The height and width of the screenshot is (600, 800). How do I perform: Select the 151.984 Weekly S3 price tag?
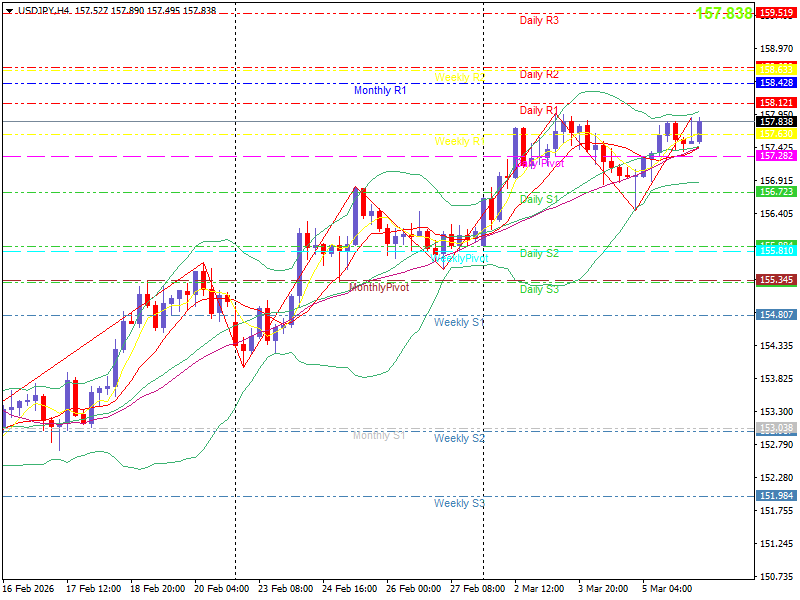pos(776,496)
